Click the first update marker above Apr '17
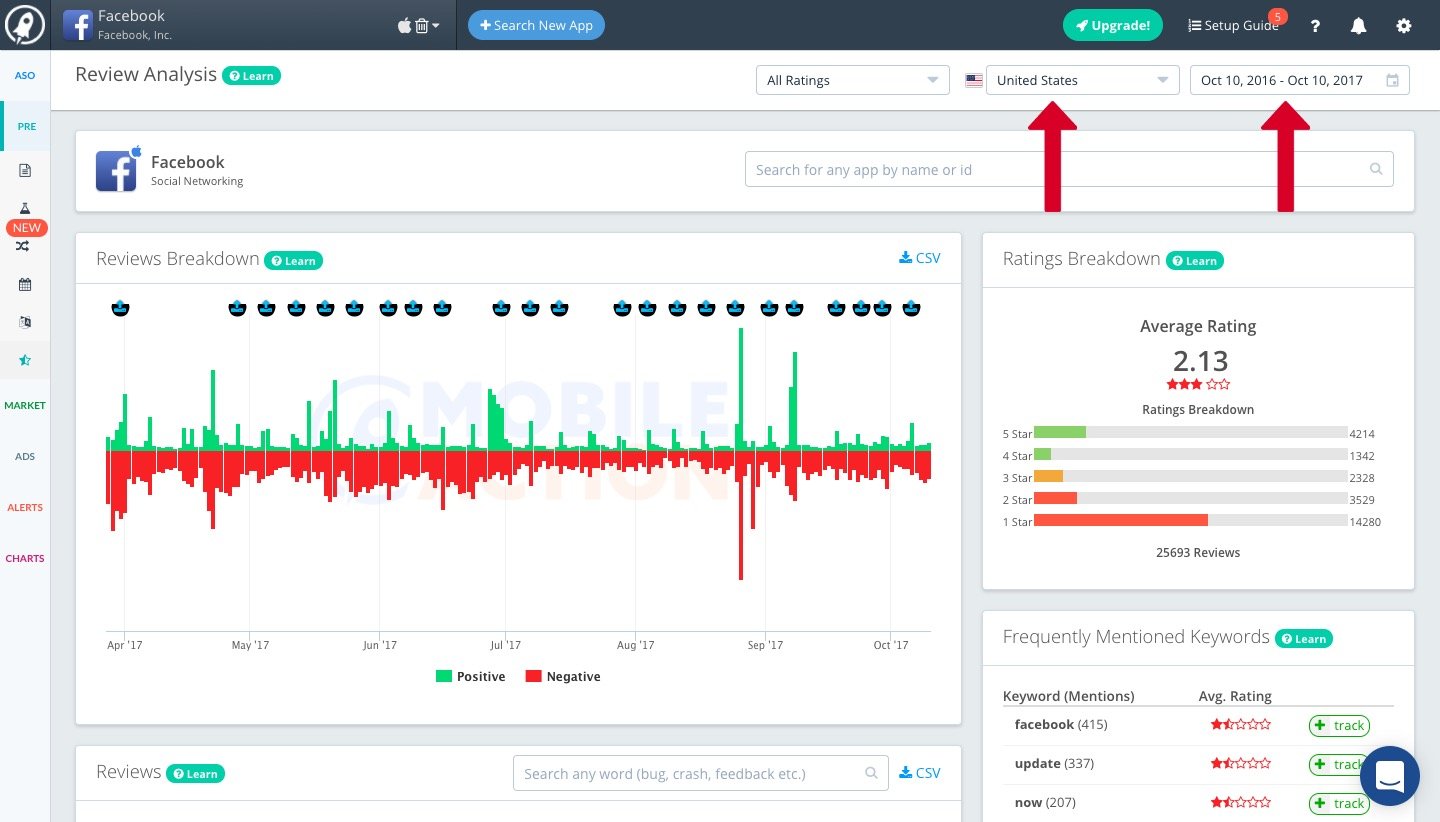The image size is (1440, 822). coord(120,308)
